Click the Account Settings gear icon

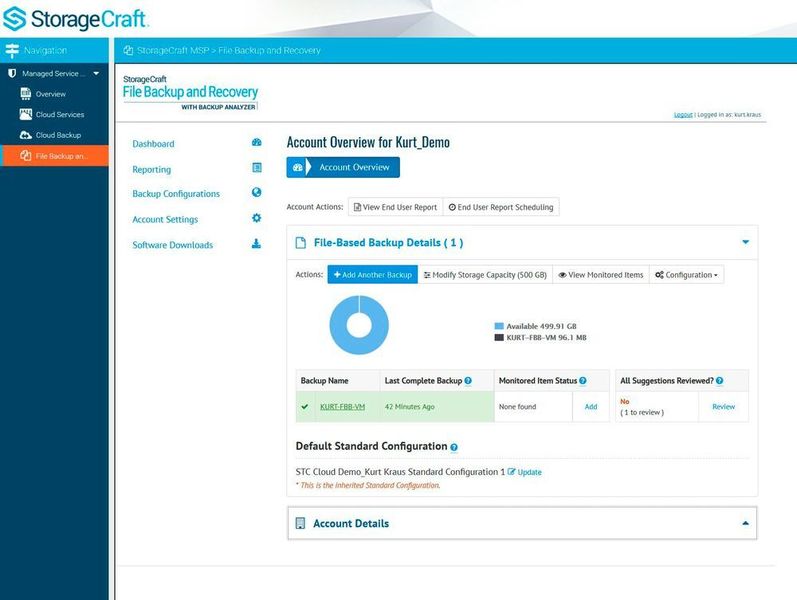257,218
